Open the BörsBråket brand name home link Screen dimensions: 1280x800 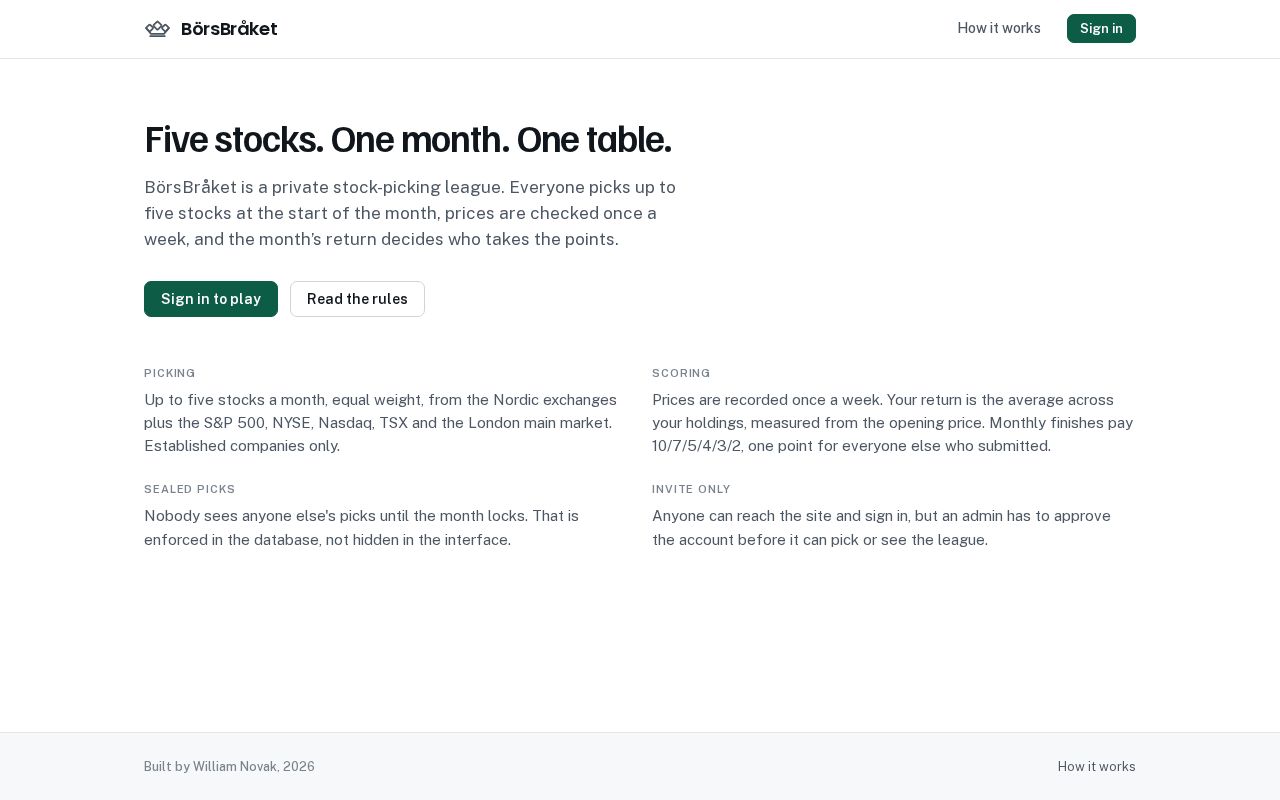click(x=229, y=29)
